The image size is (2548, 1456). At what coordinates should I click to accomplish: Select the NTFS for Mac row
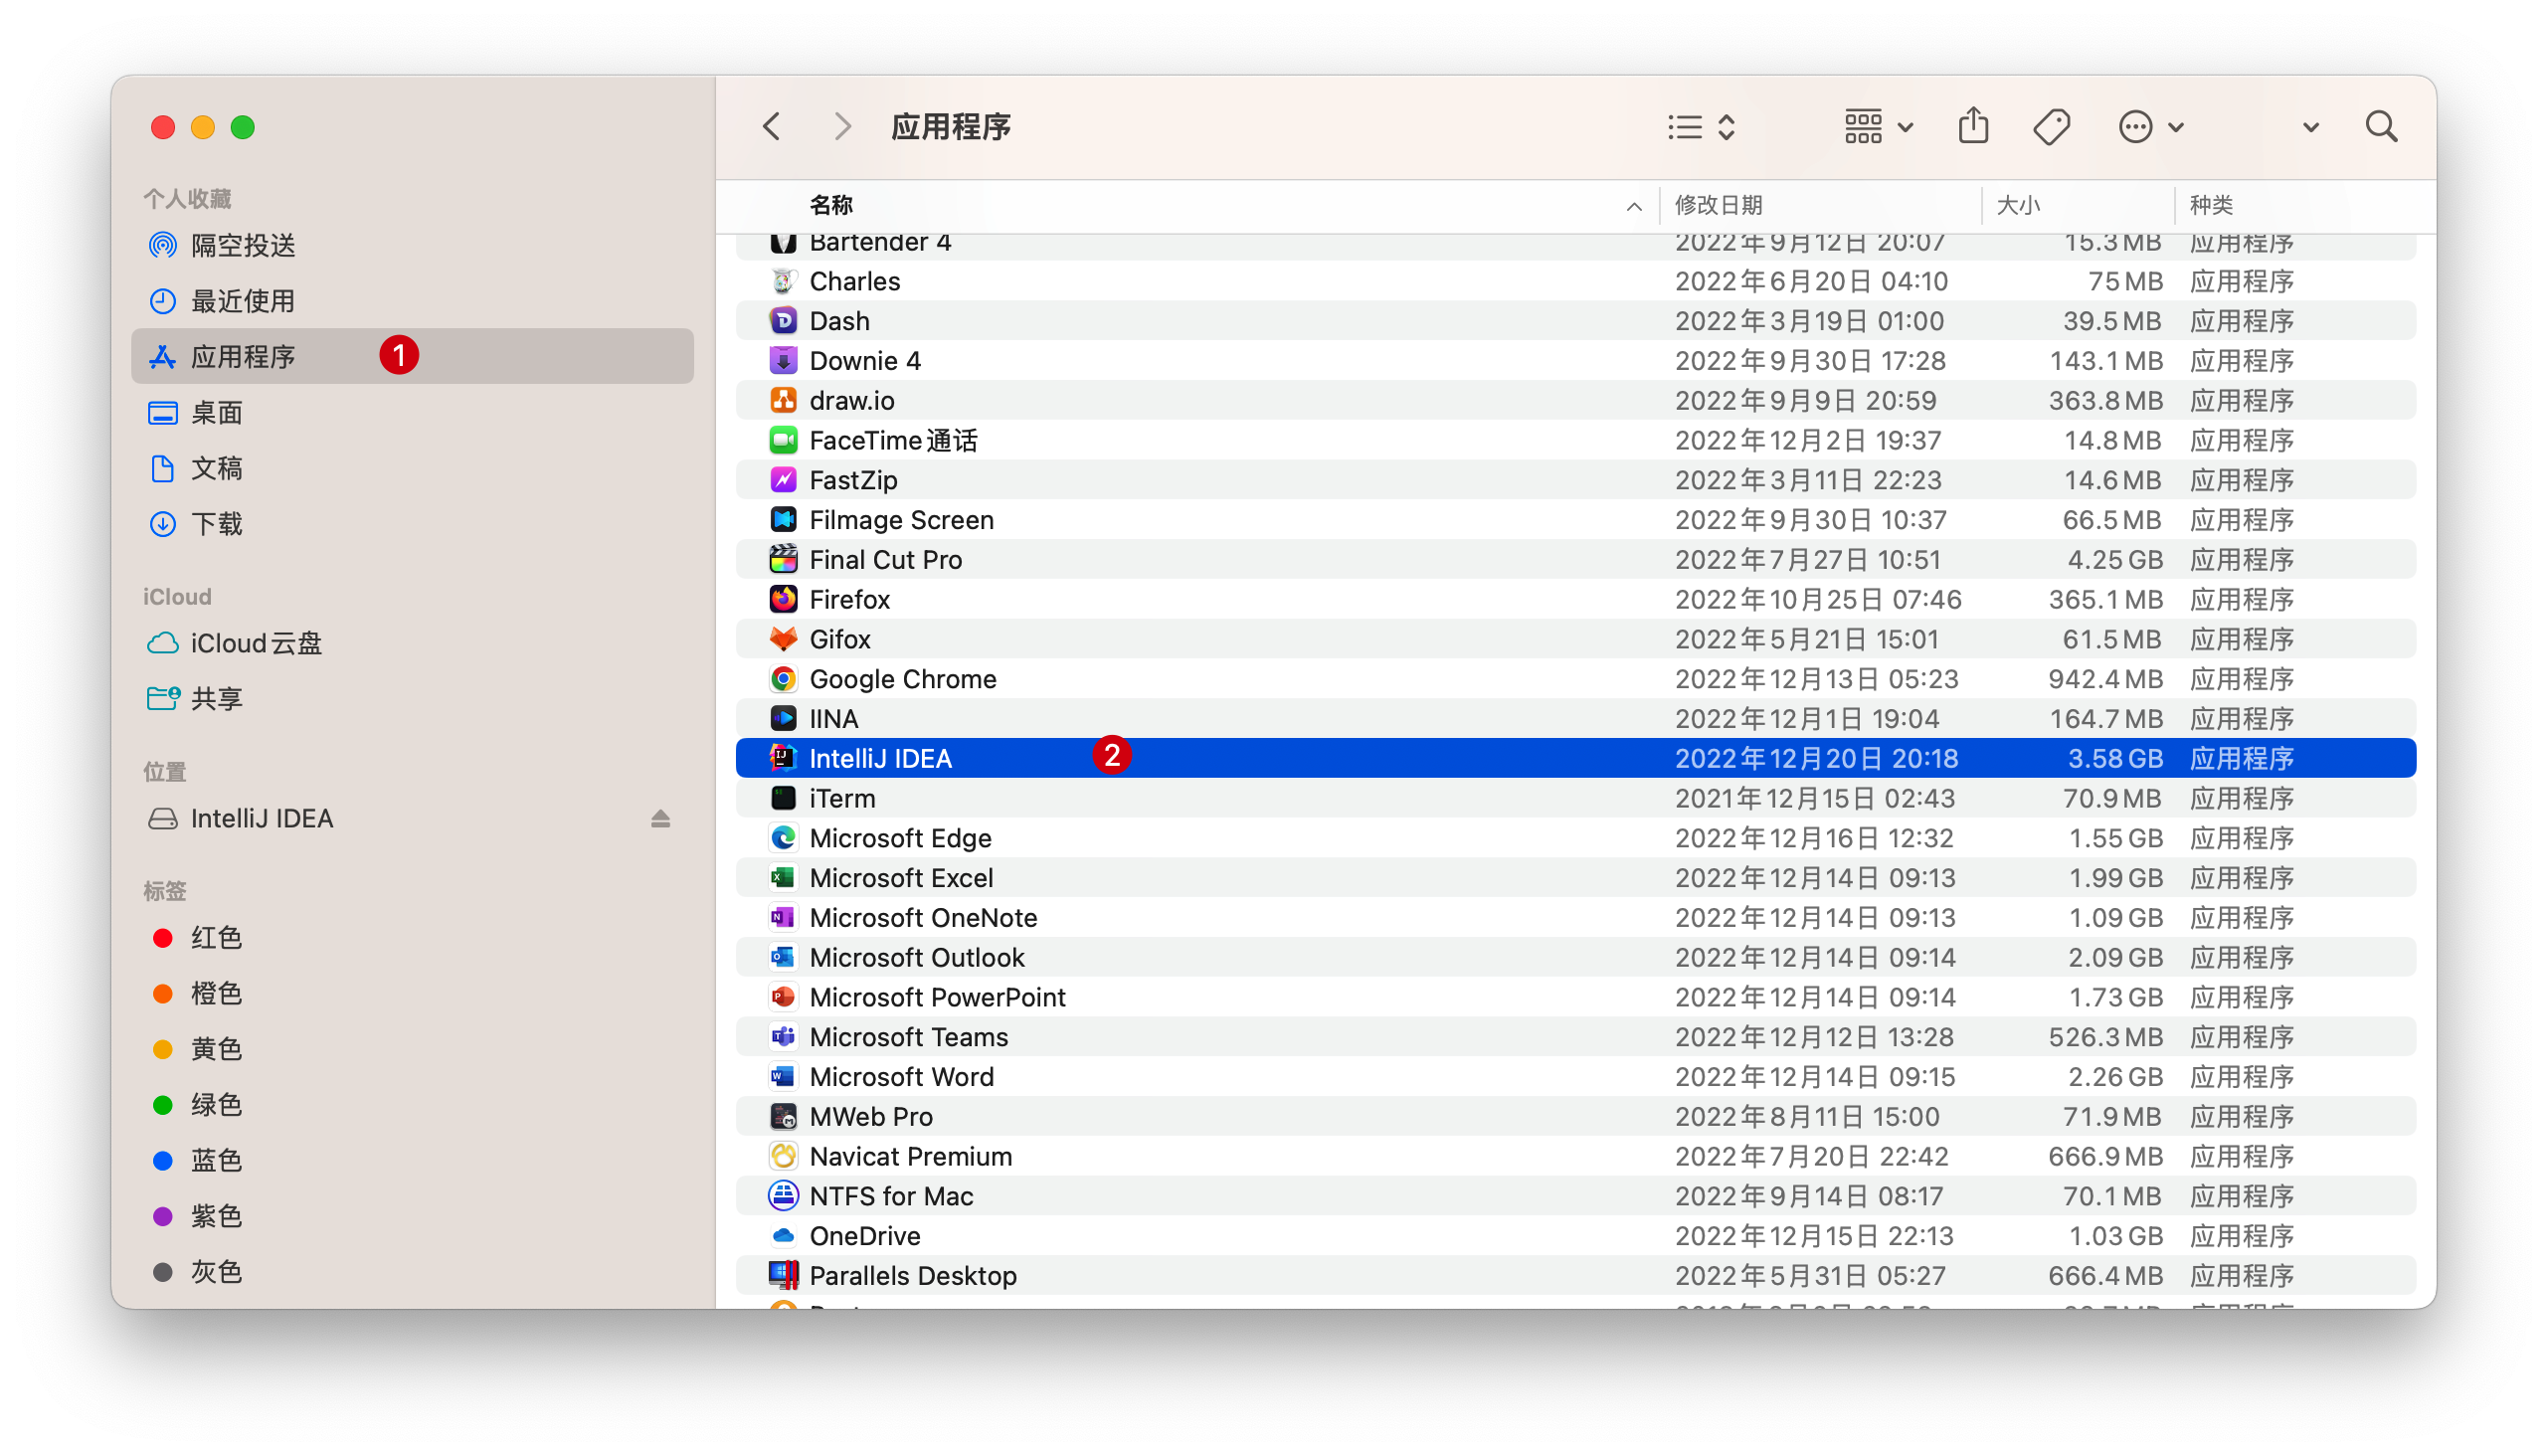(1575, 1197)
